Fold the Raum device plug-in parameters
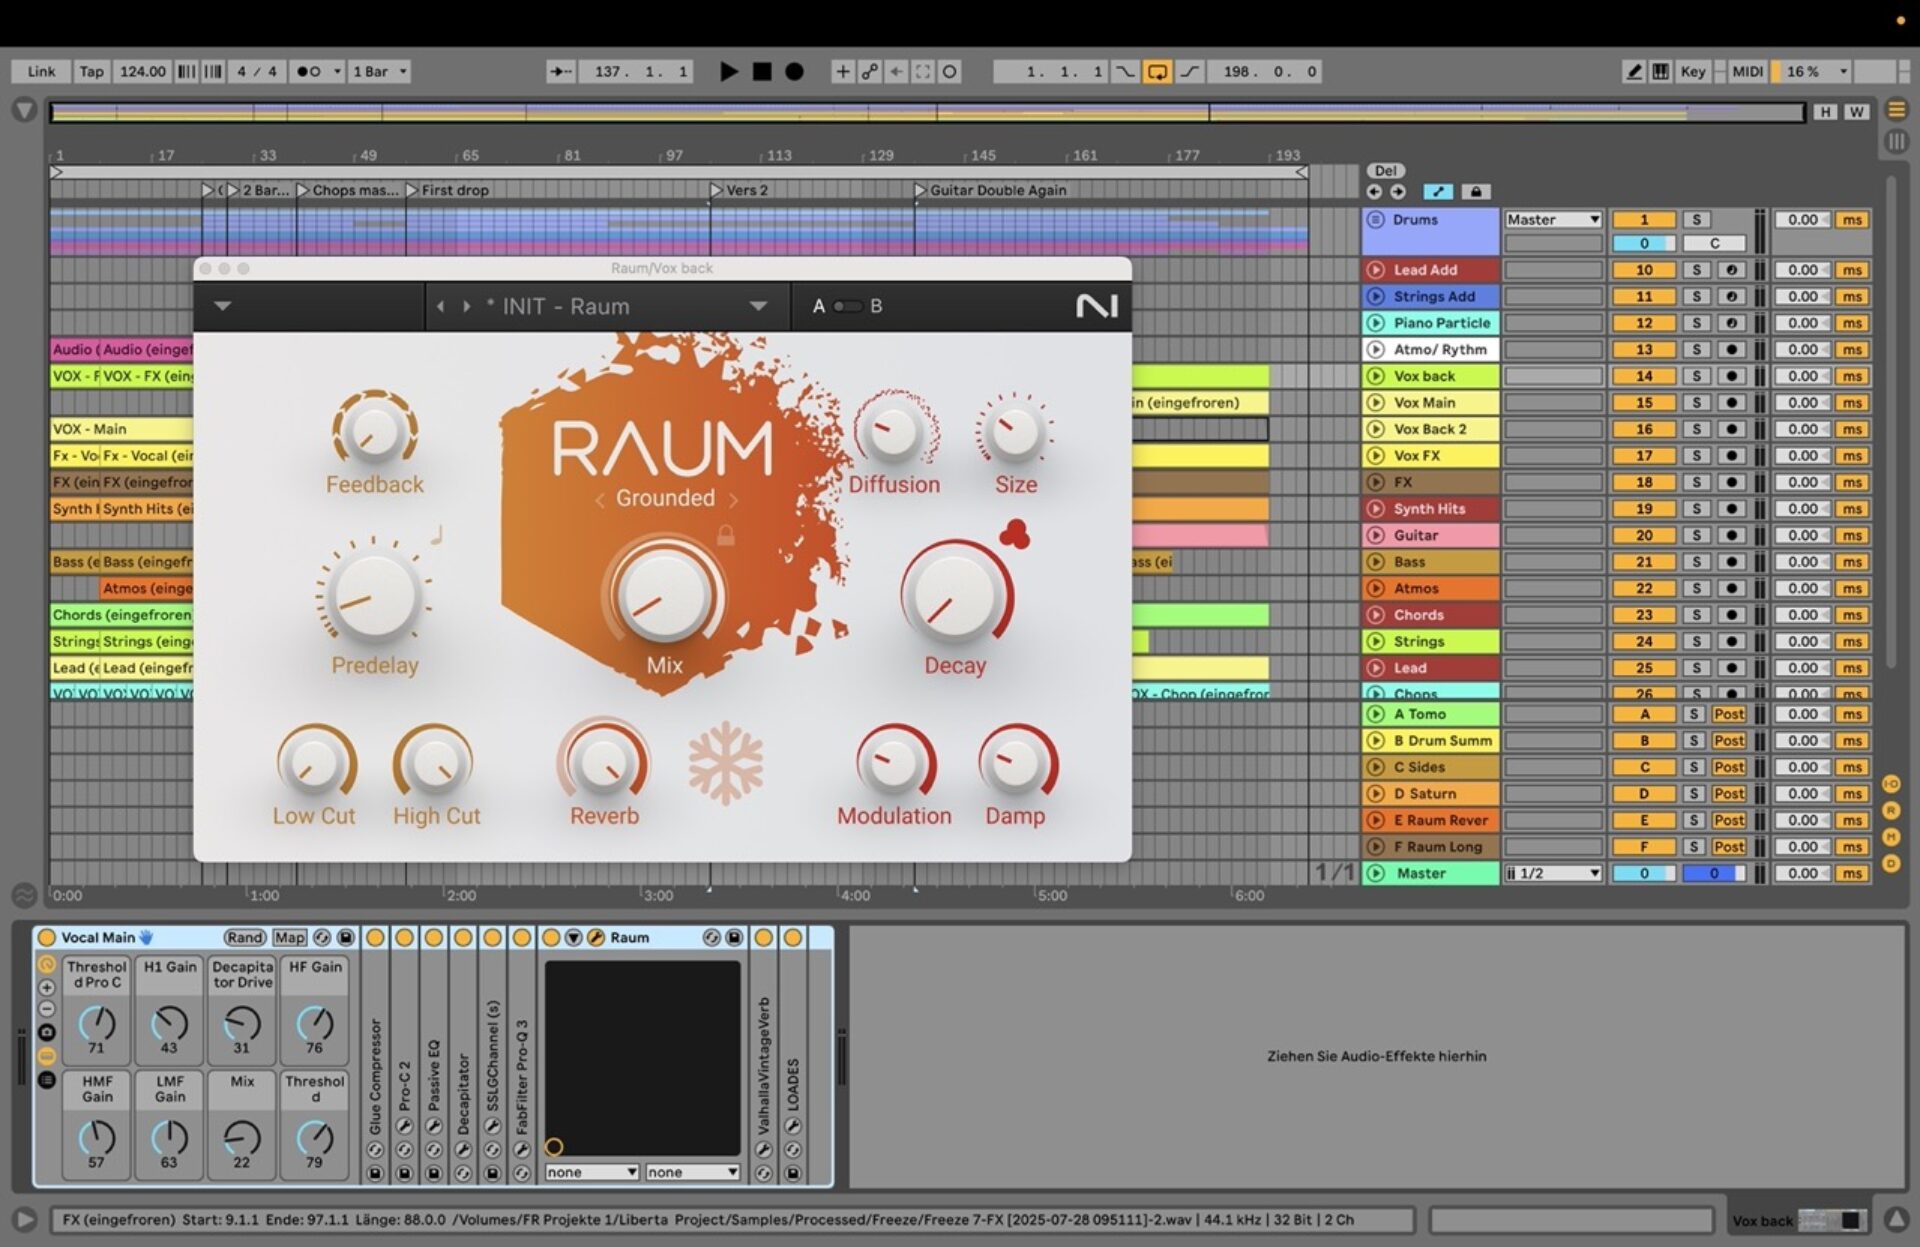1920x1247 pixels. click(573, 937)
